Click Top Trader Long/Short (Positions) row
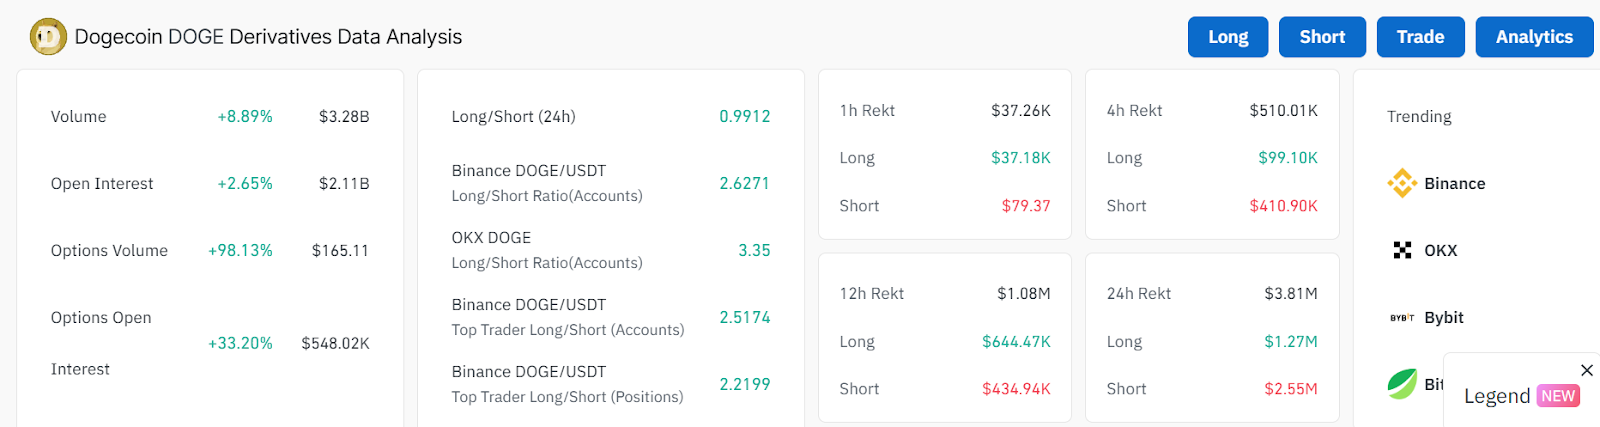 coord(611,384)
